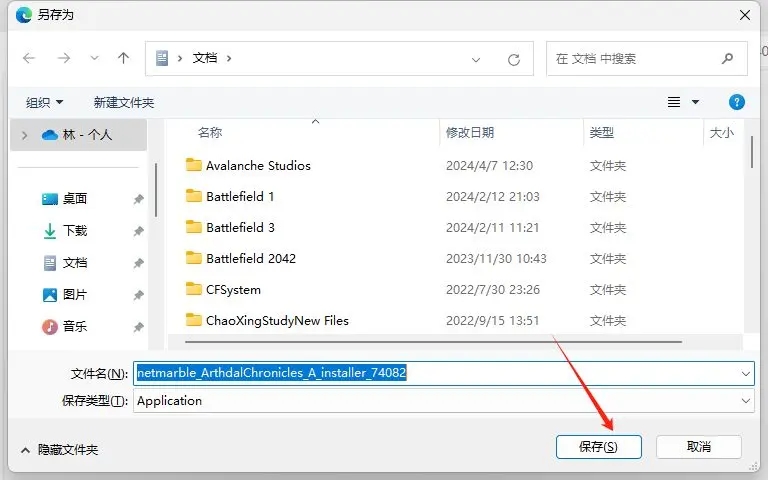
Task: Click the Edge logo in title bar
Action: coord(24,15)
